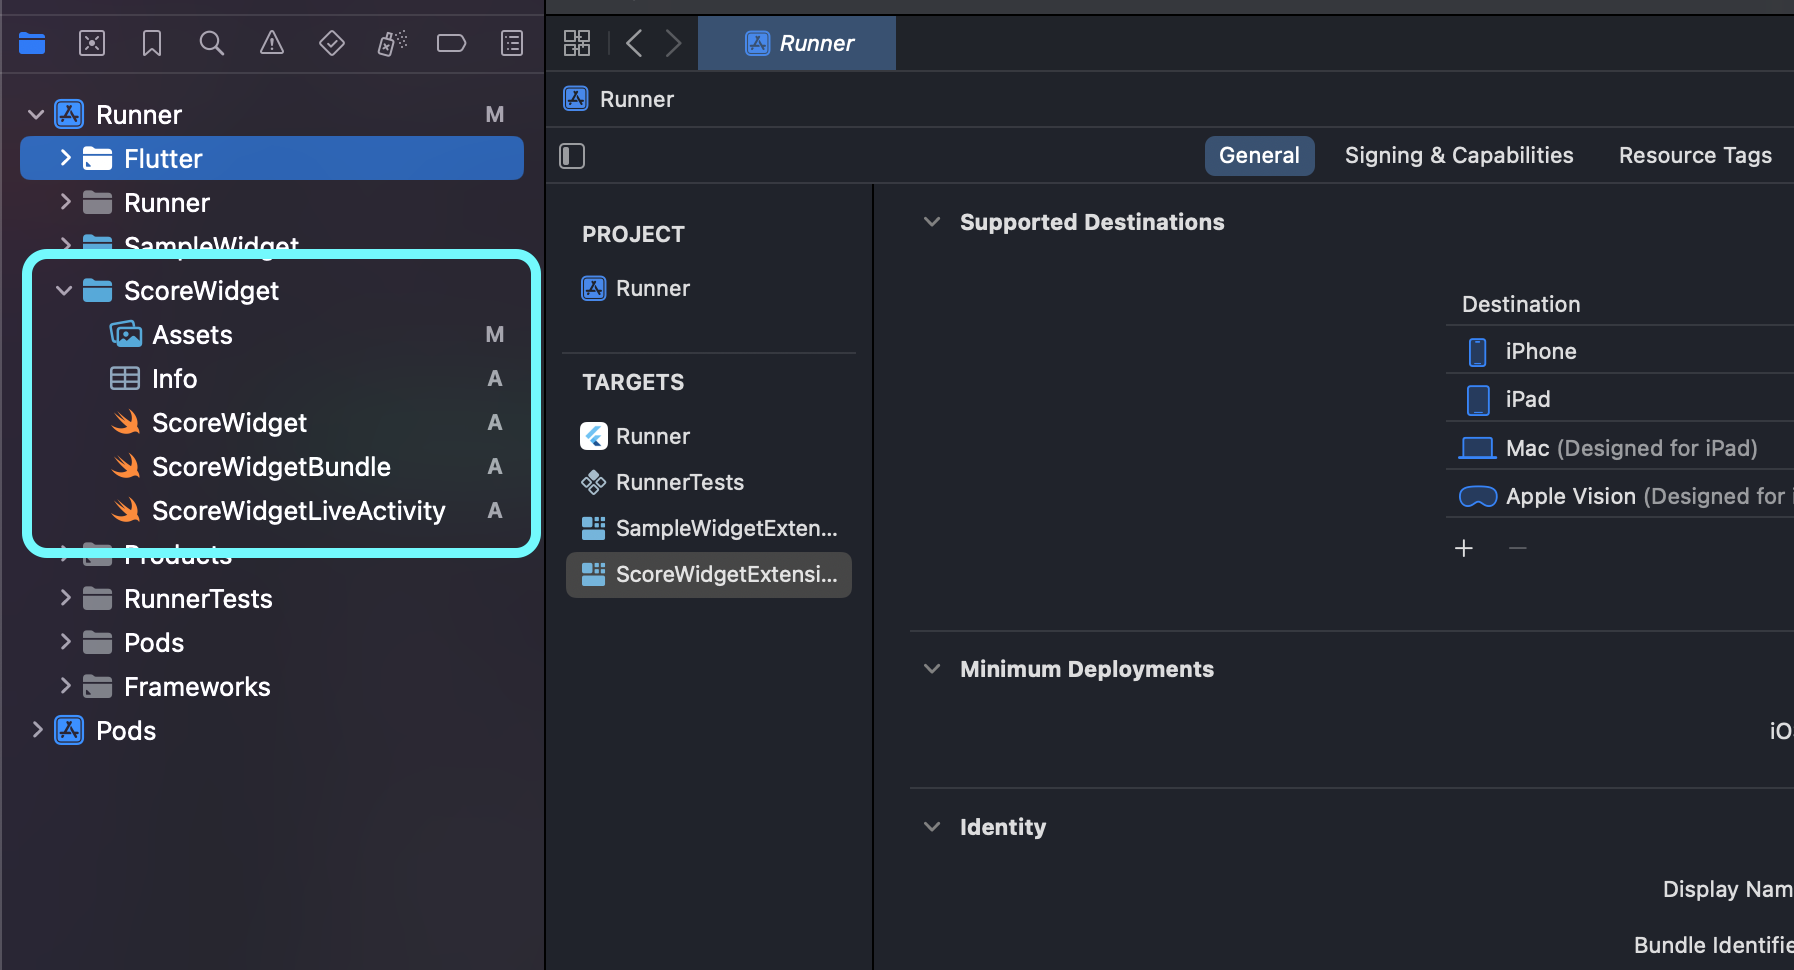This screenshot has width=1794, height=970.
Task: Click the Pods project name
Action: click(x=126, y=730)
